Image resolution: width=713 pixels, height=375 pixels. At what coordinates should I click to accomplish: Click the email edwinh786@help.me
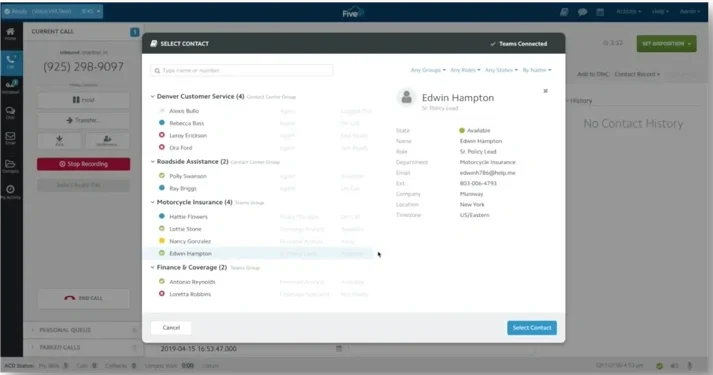click(487, 173)
